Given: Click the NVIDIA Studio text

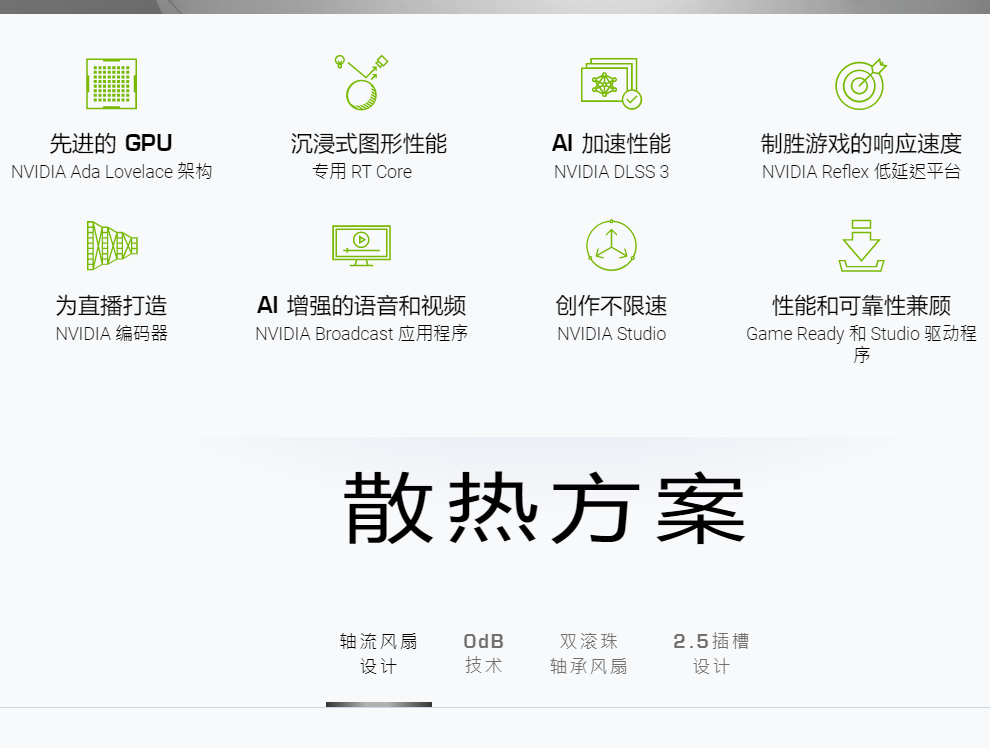Looking at the screenshot, I should (x=611, y=333).
